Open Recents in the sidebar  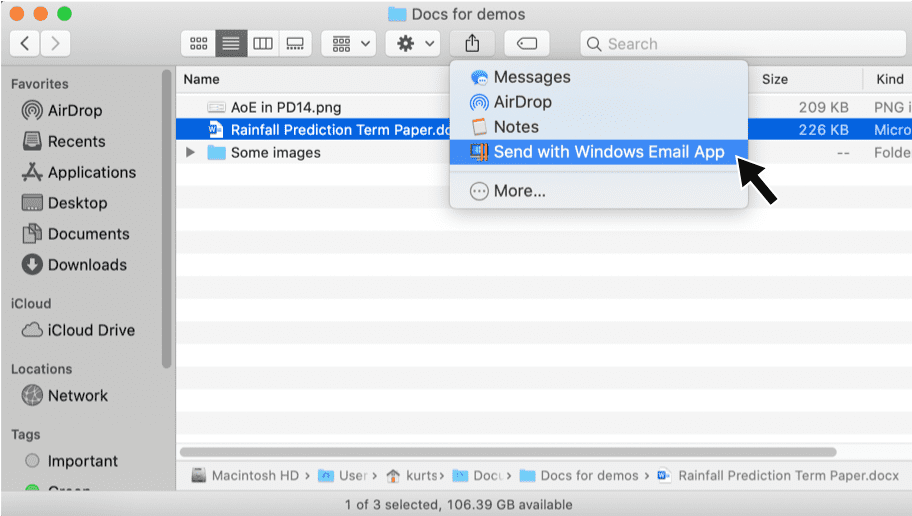tap(64, 141)
